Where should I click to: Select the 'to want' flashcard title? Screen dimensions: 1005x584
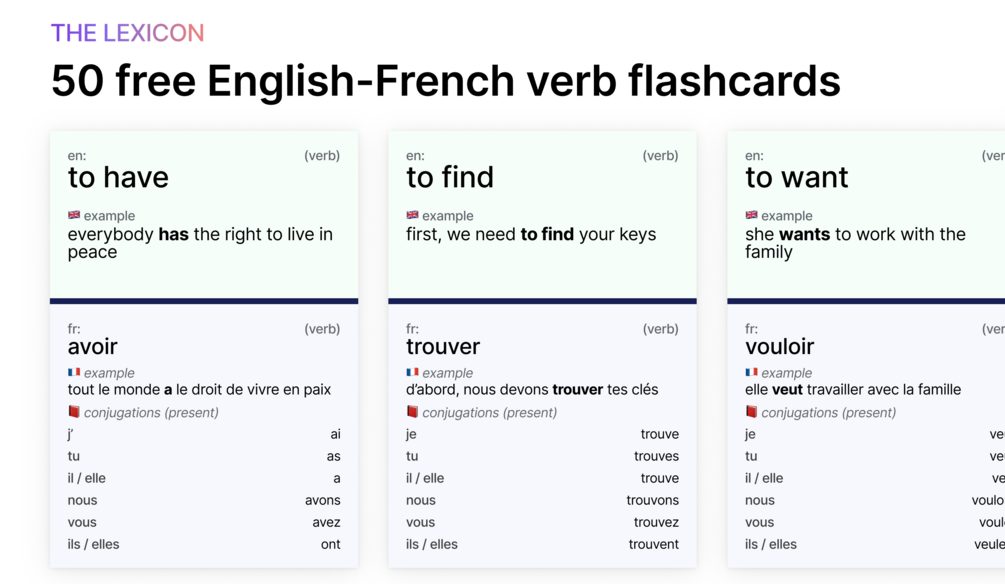[x=796, y=178]
